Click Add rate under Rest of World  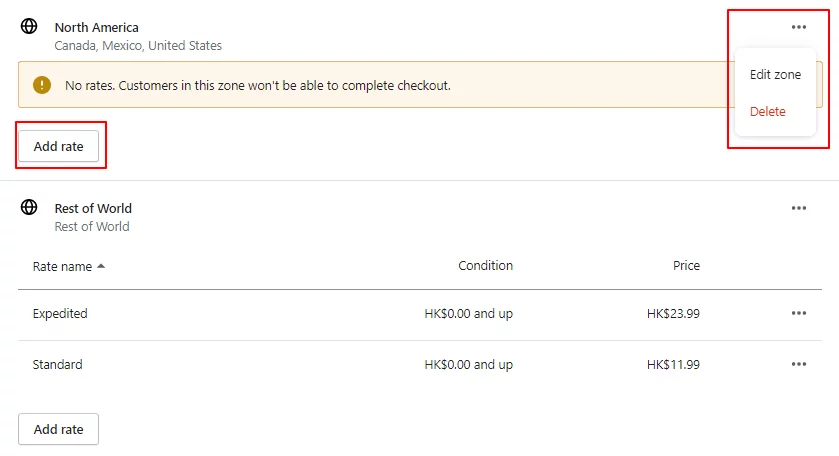point(59,429)
